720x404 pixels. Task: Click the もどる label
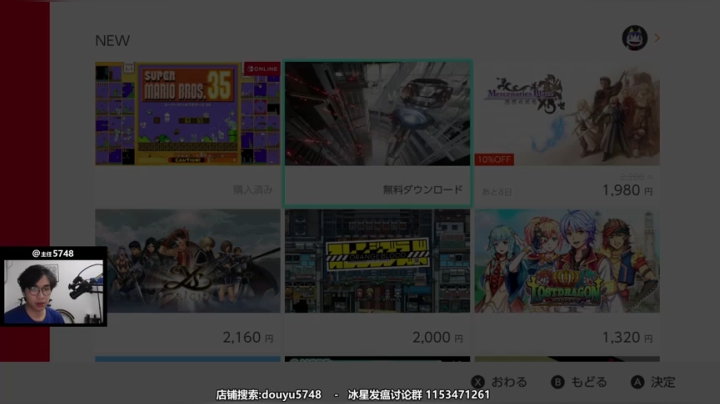tap(589, 382)
